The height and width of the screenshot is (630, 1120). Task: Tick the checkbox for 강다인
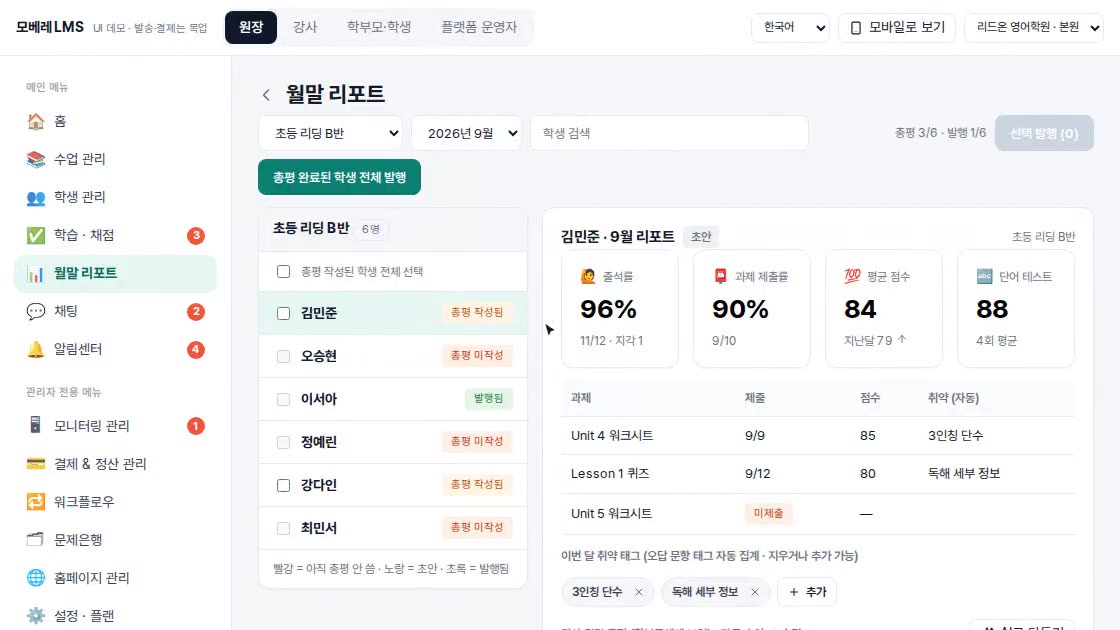[x=284, y=486]
